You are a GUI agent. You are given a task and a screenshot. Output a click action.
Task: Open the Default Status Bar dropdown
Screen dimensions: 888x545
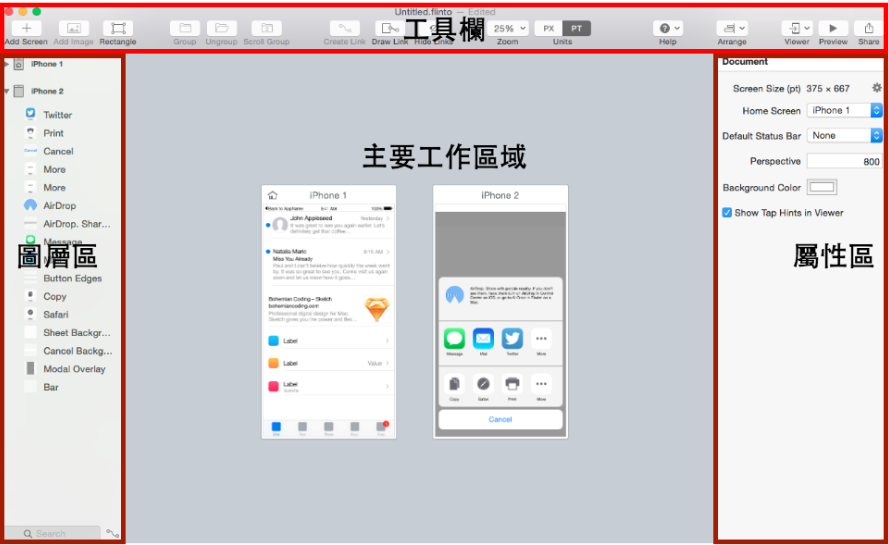(x=844, y=135)
